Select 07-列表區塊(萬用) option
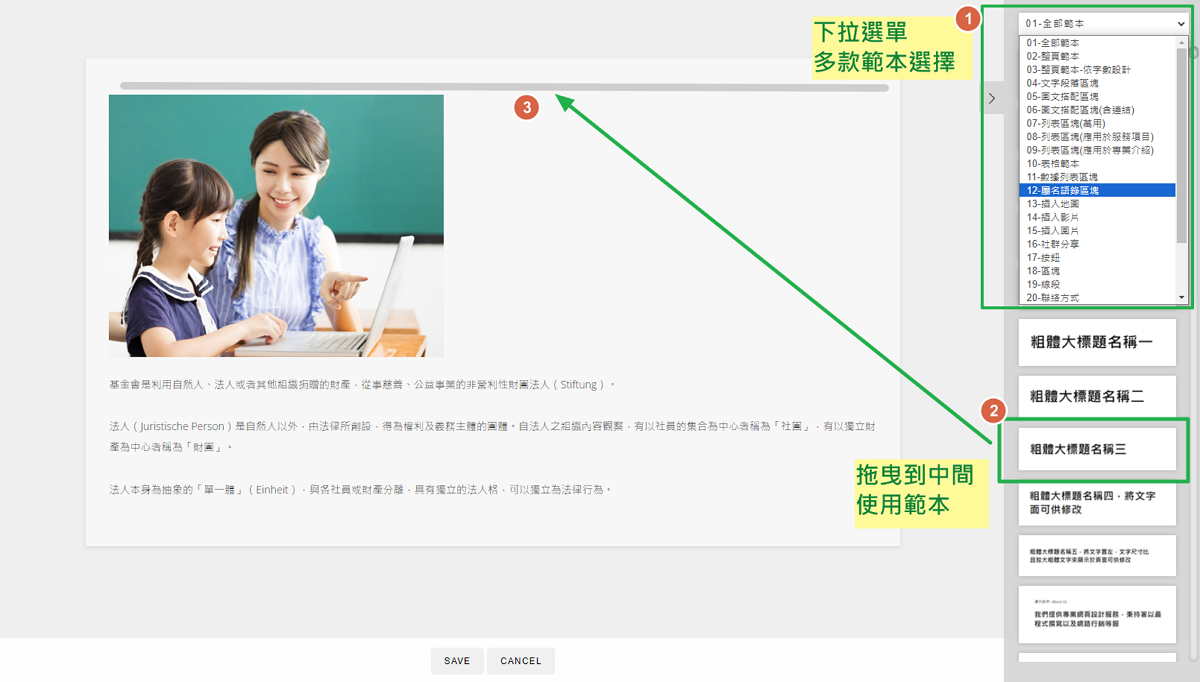Screen dimensions: 1200x682 [1097, 123]
